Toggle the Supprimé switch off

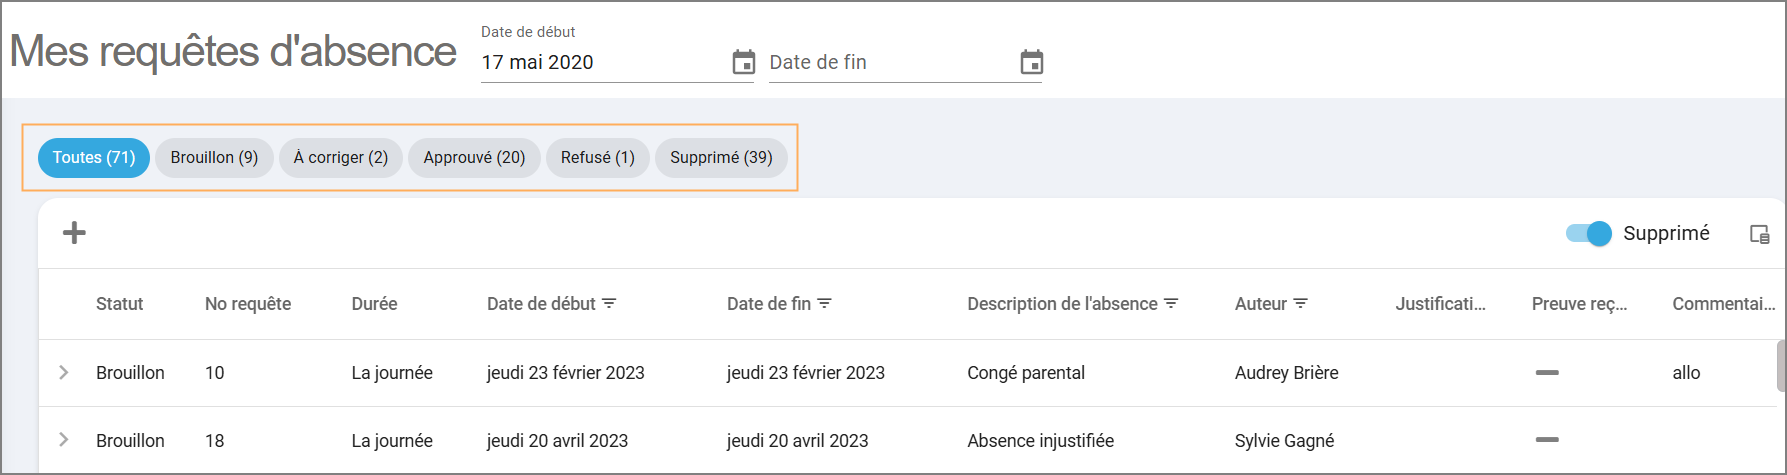tap(1588, 233)
